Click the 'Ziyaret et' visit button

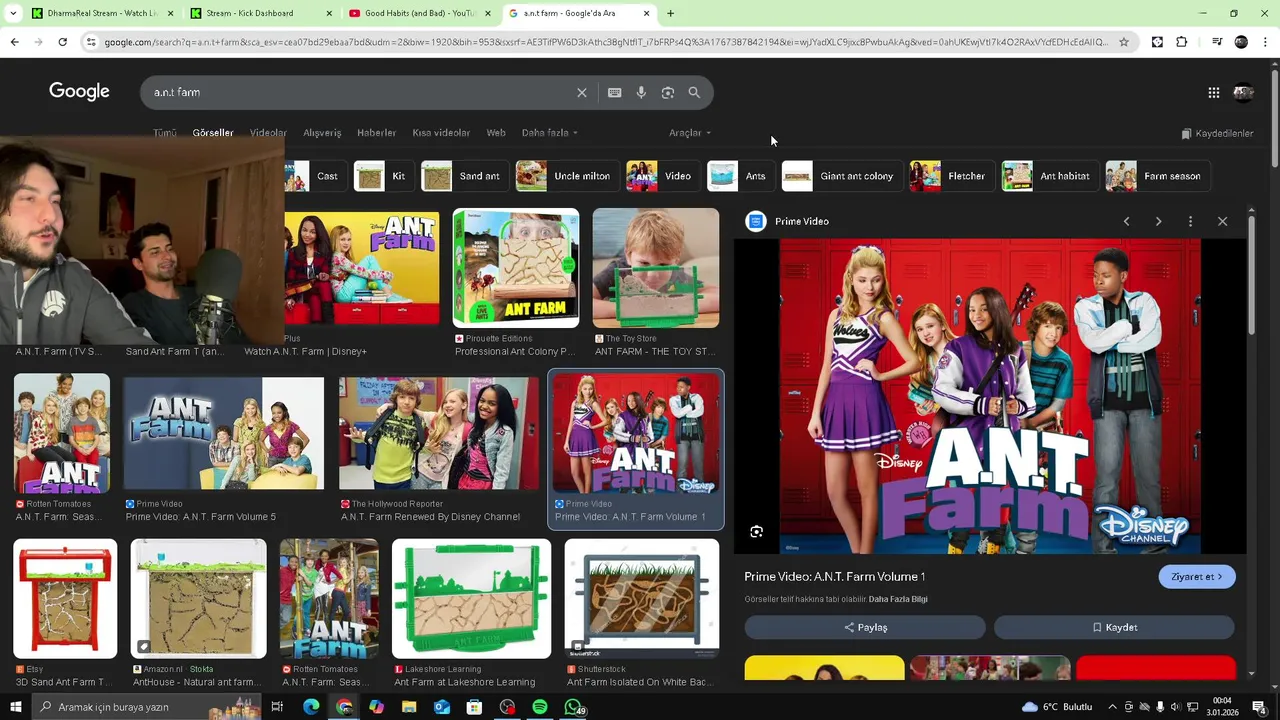coord(1197,577)
